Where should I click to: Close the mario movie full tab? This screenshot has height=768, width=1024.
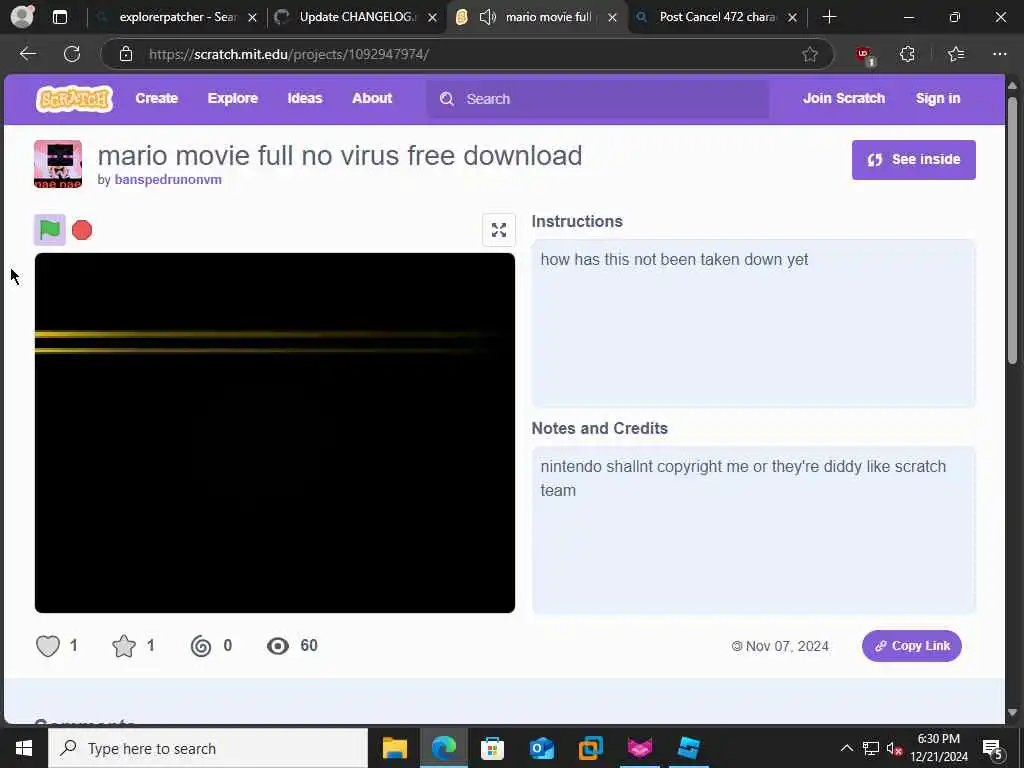[x=613, y=18]
